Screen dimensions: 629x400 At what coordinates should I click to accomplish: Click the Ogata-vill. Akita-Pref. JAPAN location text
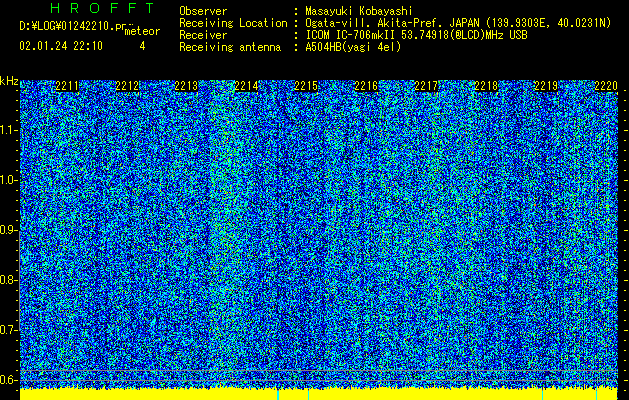click(x=458, y=23)
